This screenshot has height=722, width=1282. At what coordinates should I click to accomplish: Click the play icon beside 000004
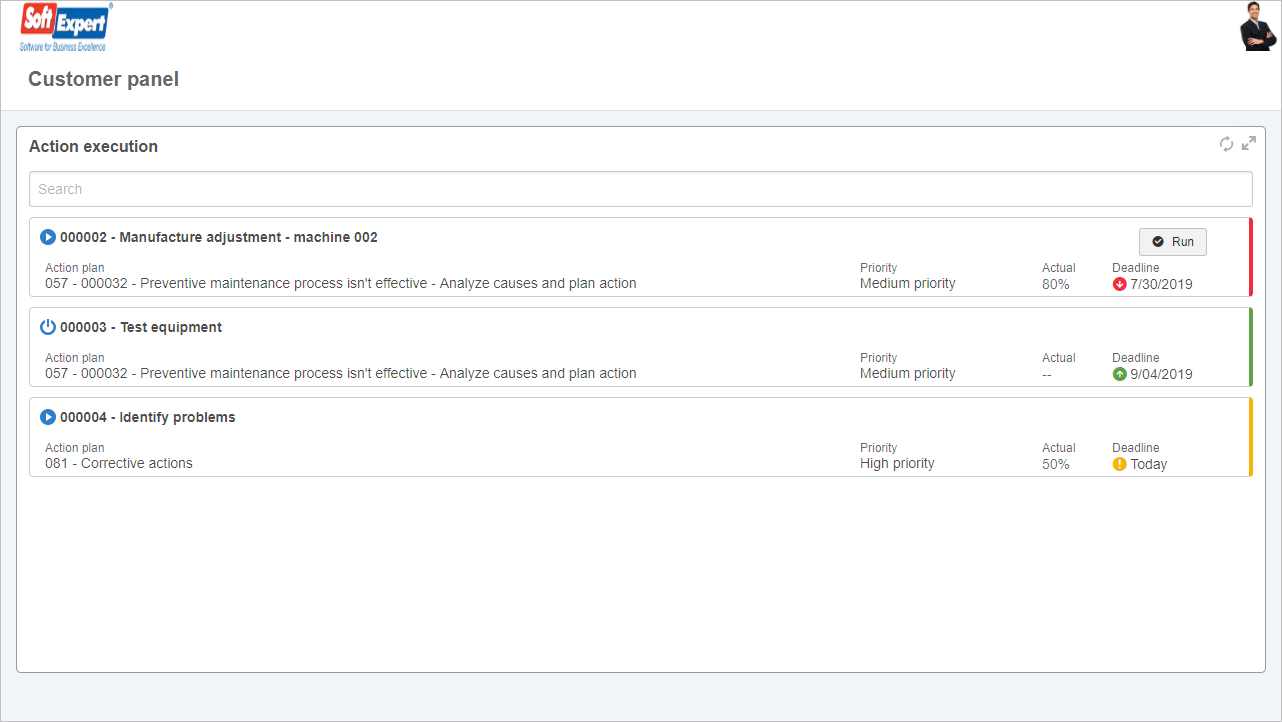click(48, 418)
